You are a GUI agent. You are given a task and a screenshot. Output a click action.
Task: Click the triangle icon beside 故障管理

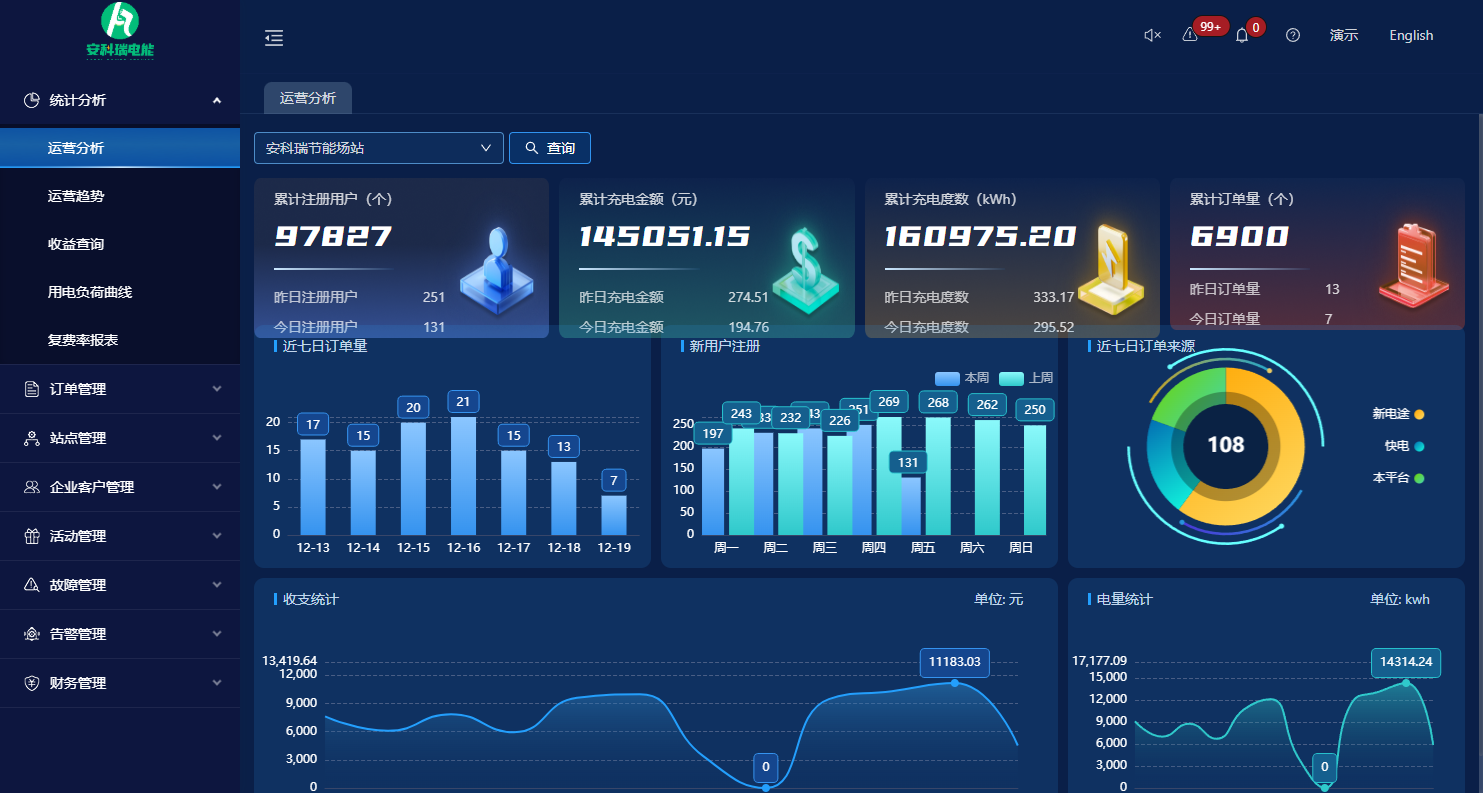click(x=32, y=585)
